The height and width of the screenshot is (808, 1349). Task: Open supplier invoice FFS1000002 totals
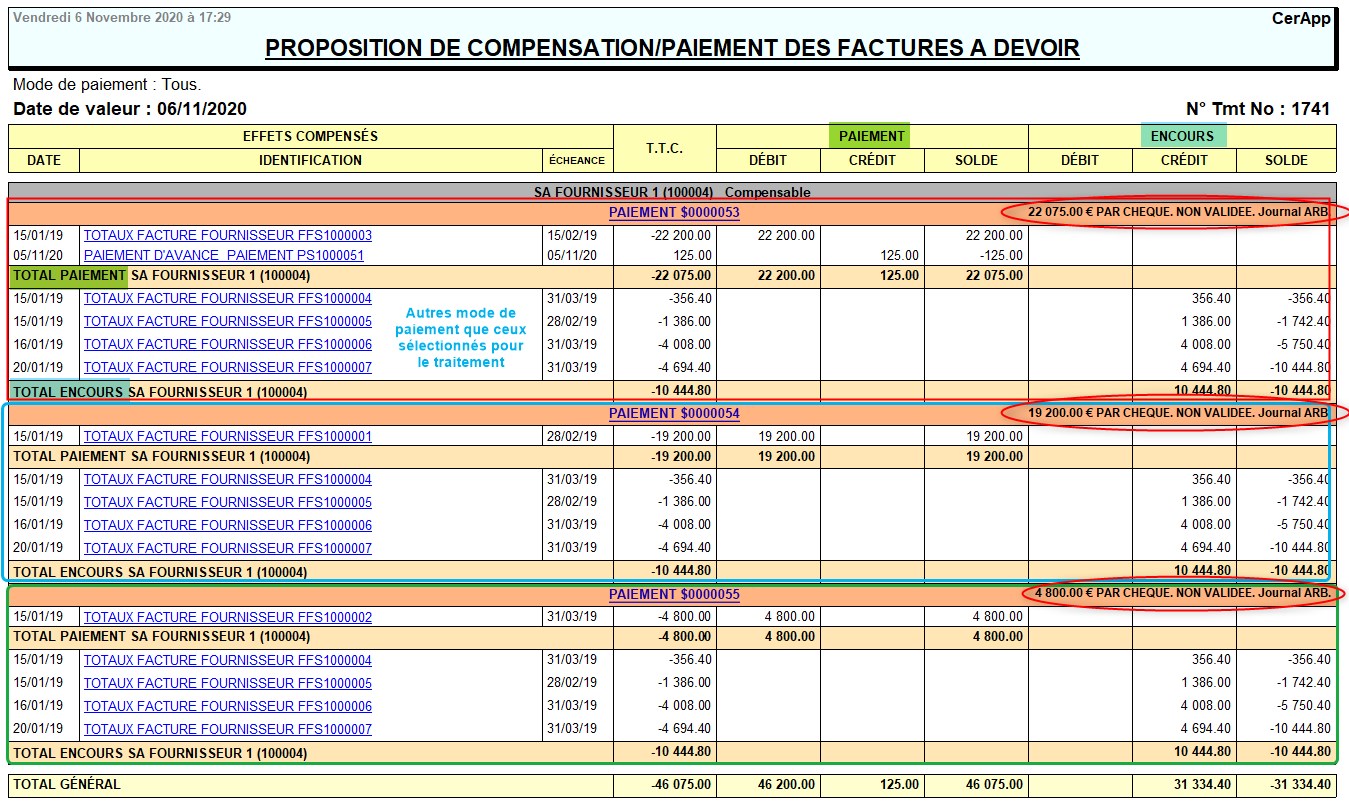tap(227, 617)
